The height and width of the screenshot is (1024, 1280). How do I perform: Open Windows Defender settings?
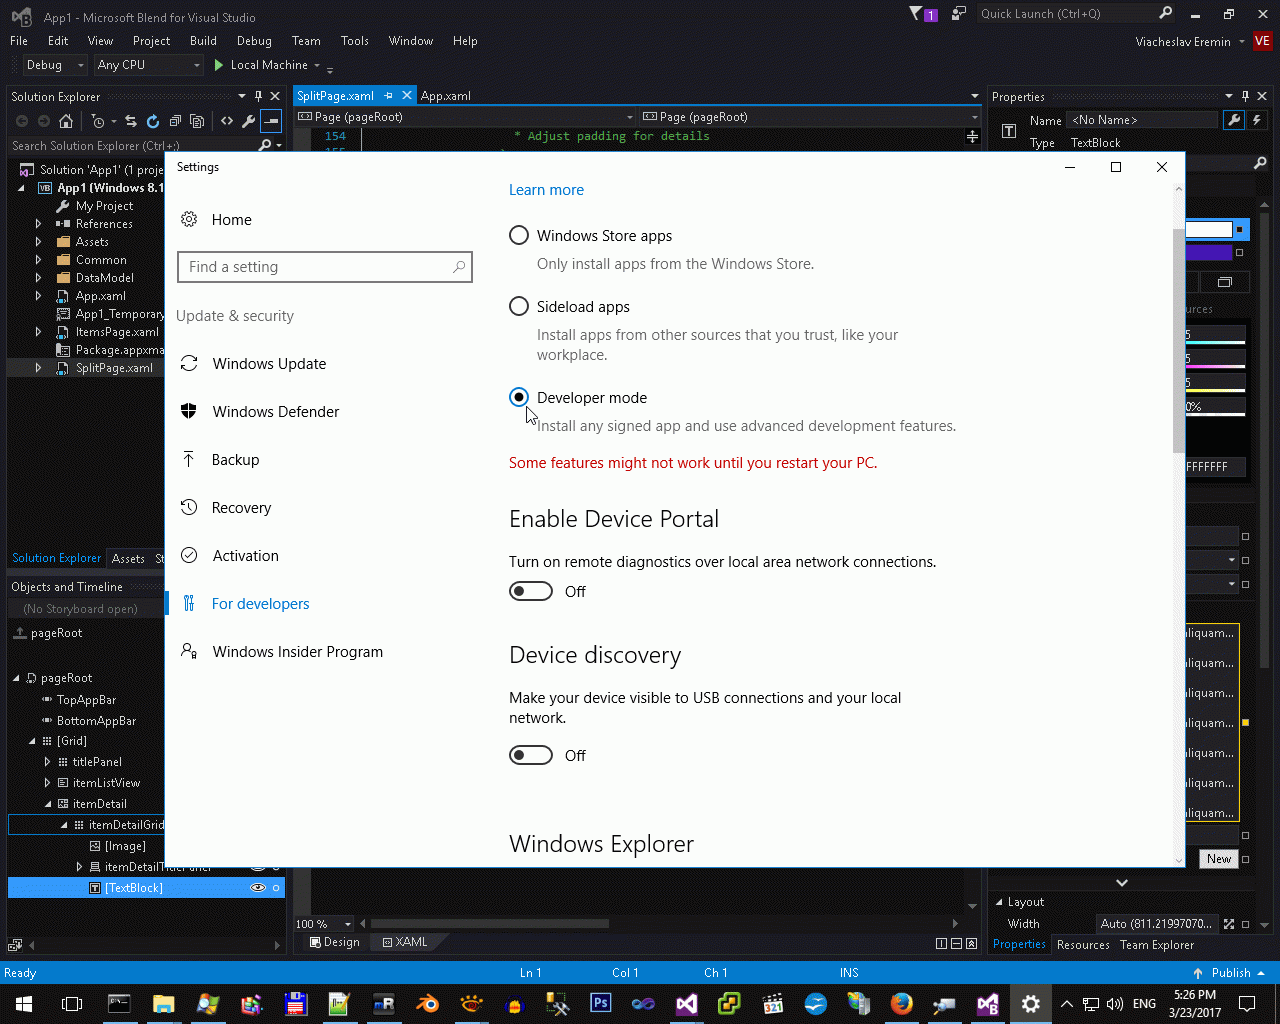click(x=276, y=412)
